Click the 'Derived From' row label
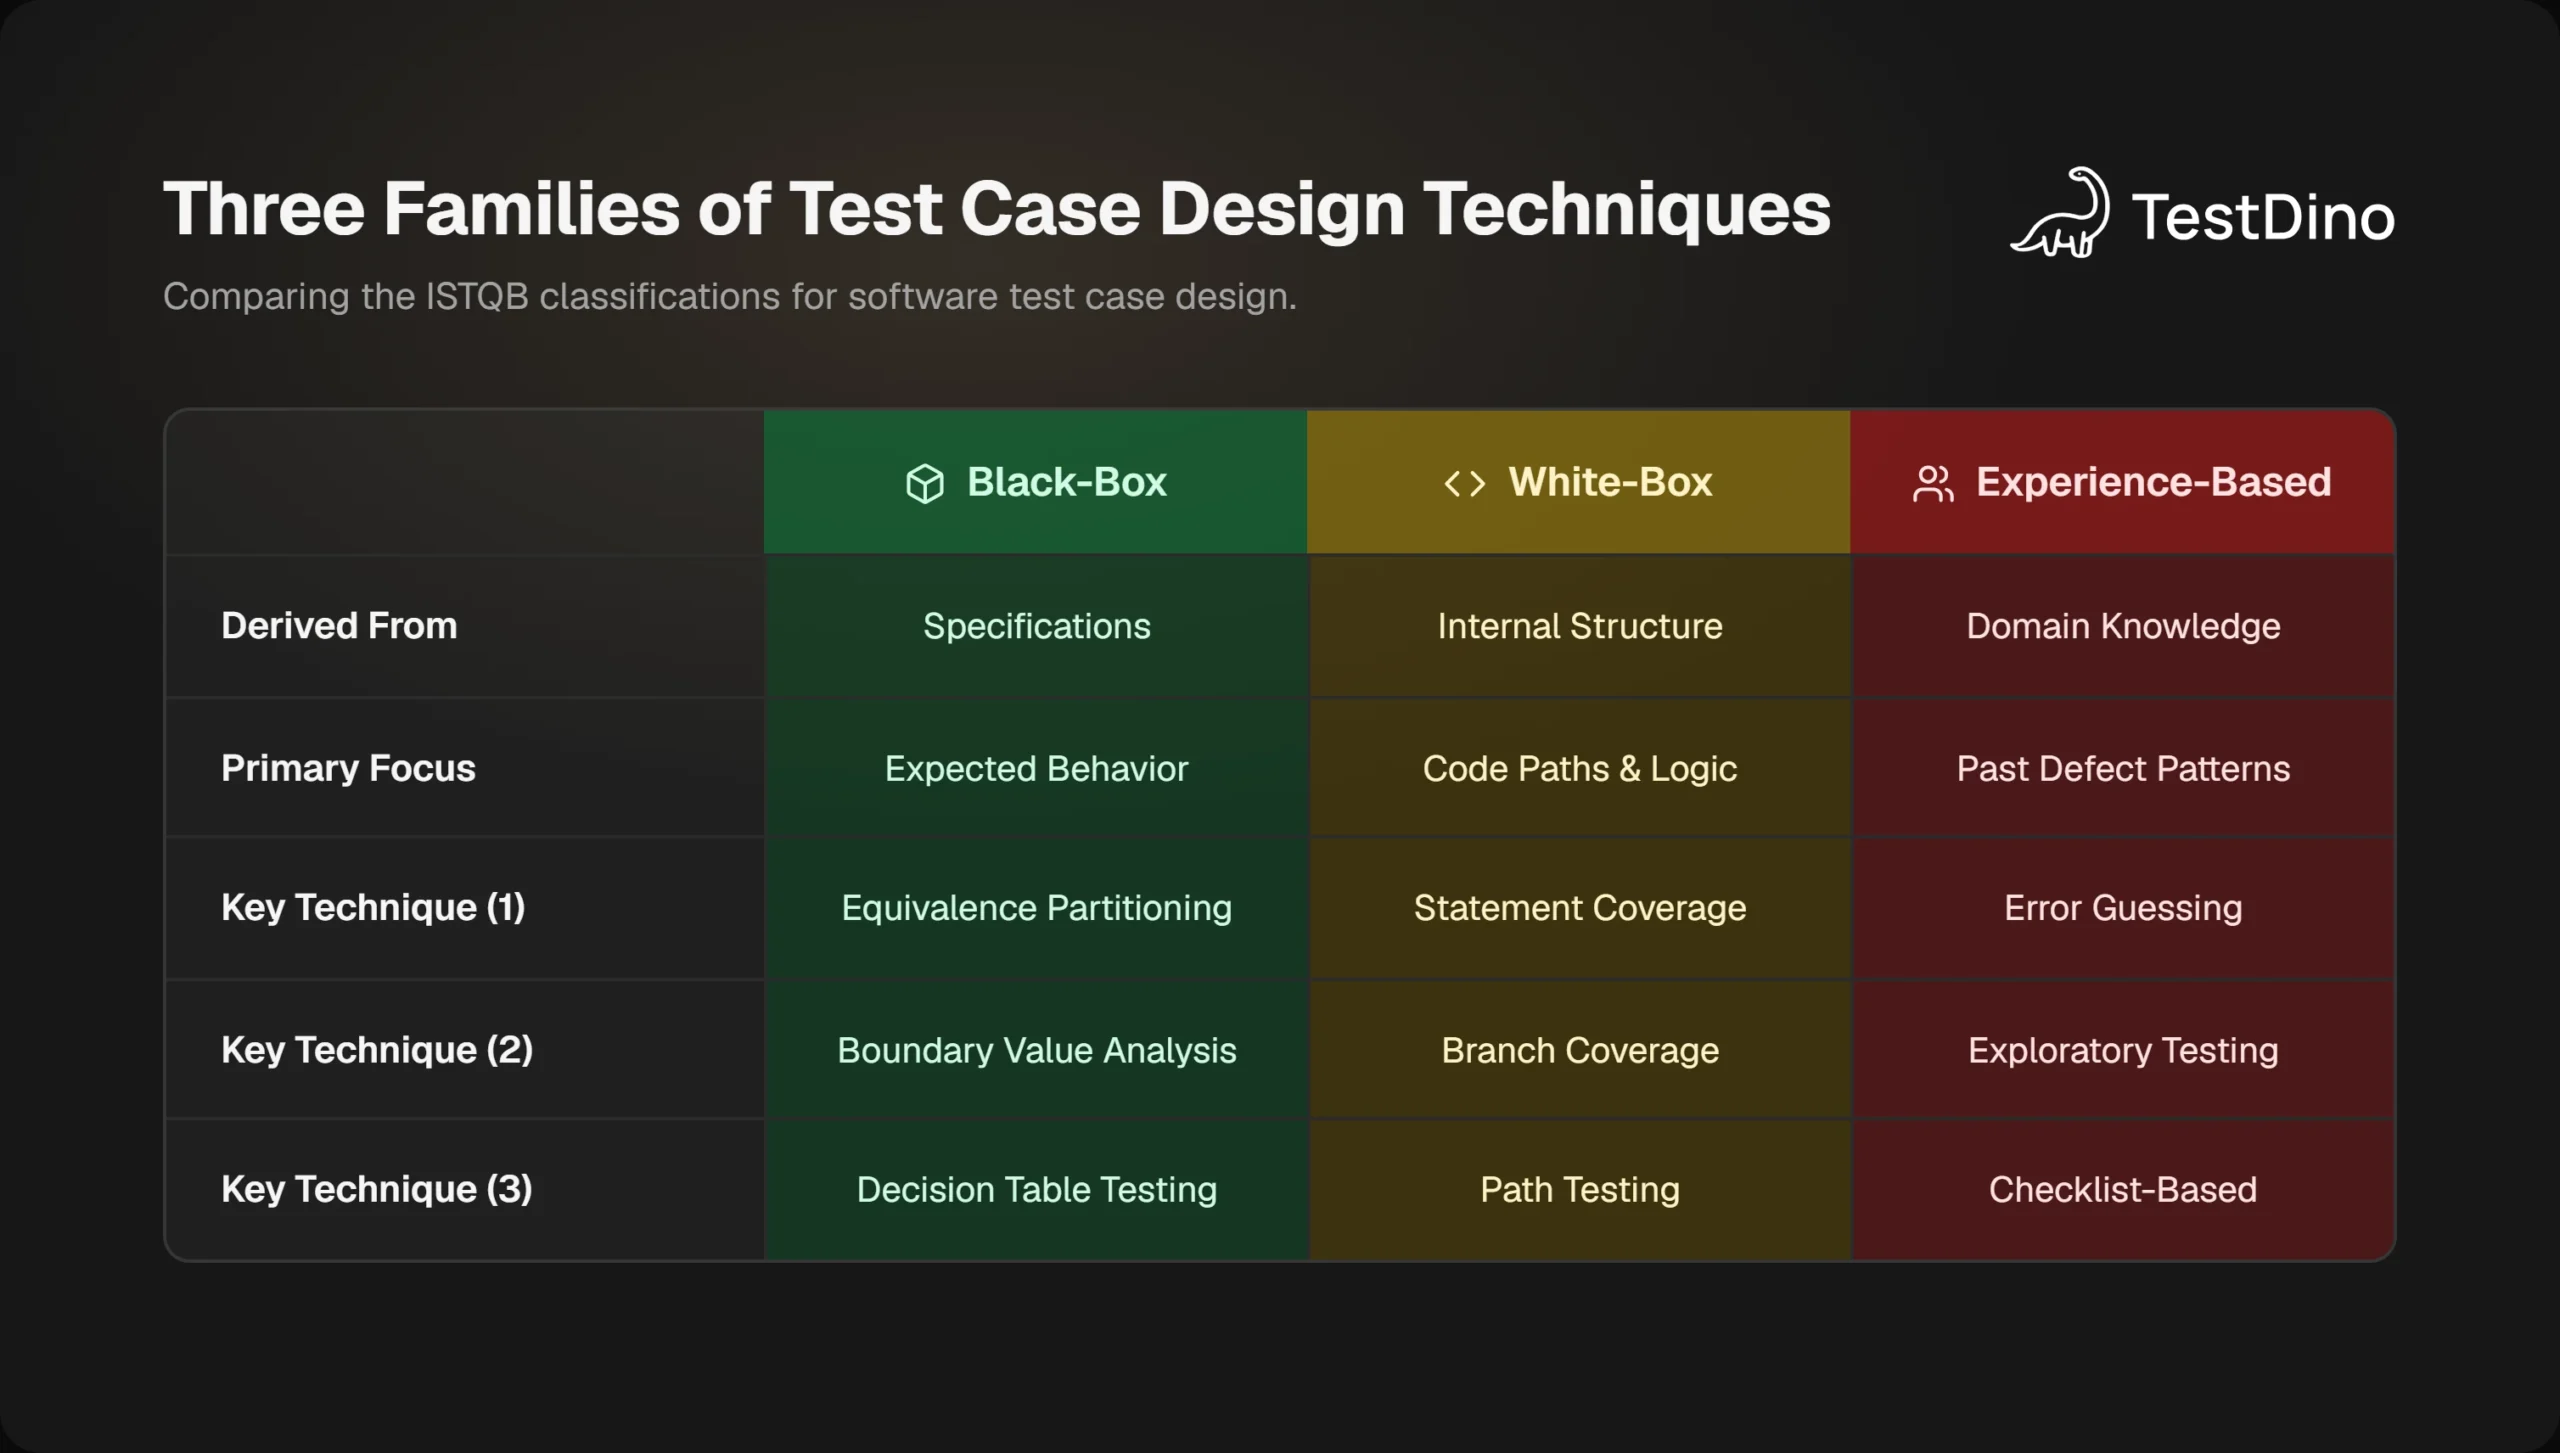Viewport: 2560px width, 1453px height. pyautogui.click(x=339, y=626)
